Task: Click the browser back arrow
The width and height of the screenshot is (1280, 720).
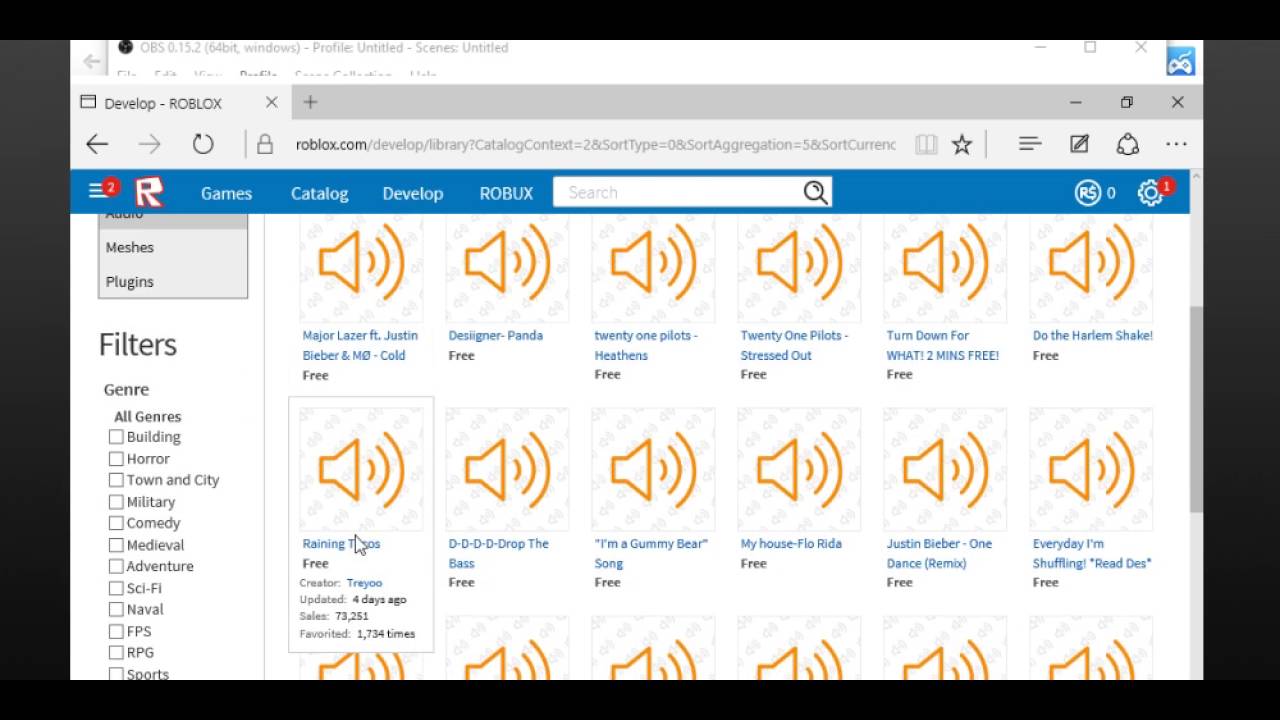Action: 97,144
